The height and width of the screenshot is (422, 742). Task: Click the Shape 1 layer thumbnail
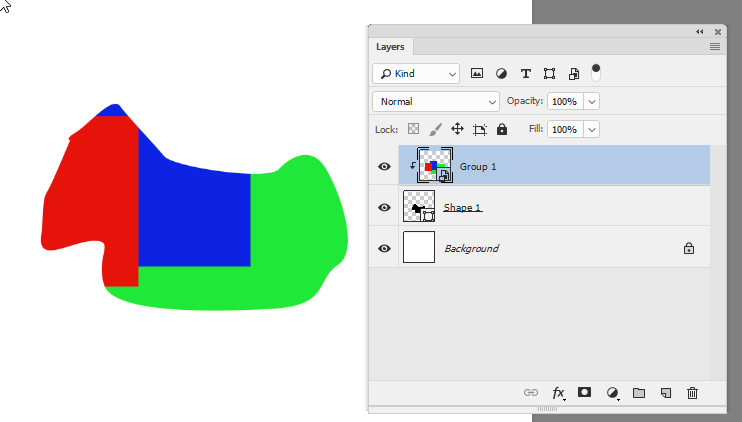(419, 206)
